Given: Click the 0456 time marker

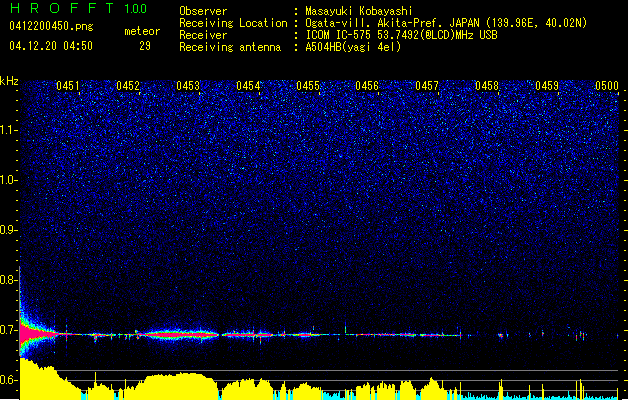Looking at the screenshot, I should point(367,86).
